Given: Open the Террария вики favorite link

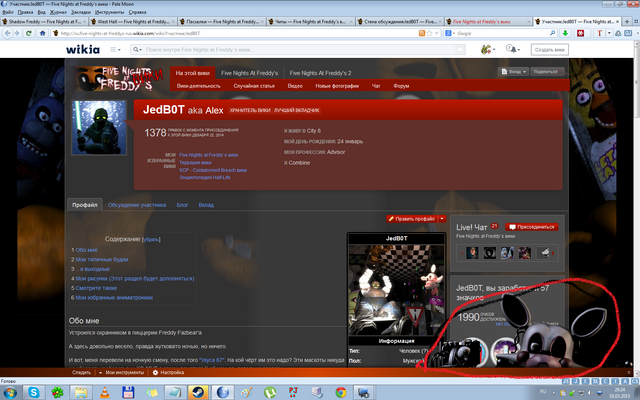Looking at the screenshot, I should 195,162.
